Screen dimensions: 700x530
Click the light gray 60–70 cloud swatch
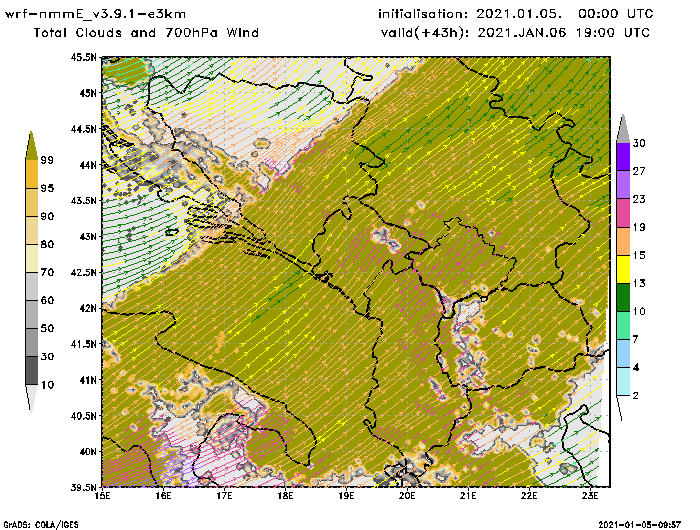point(31,287)
